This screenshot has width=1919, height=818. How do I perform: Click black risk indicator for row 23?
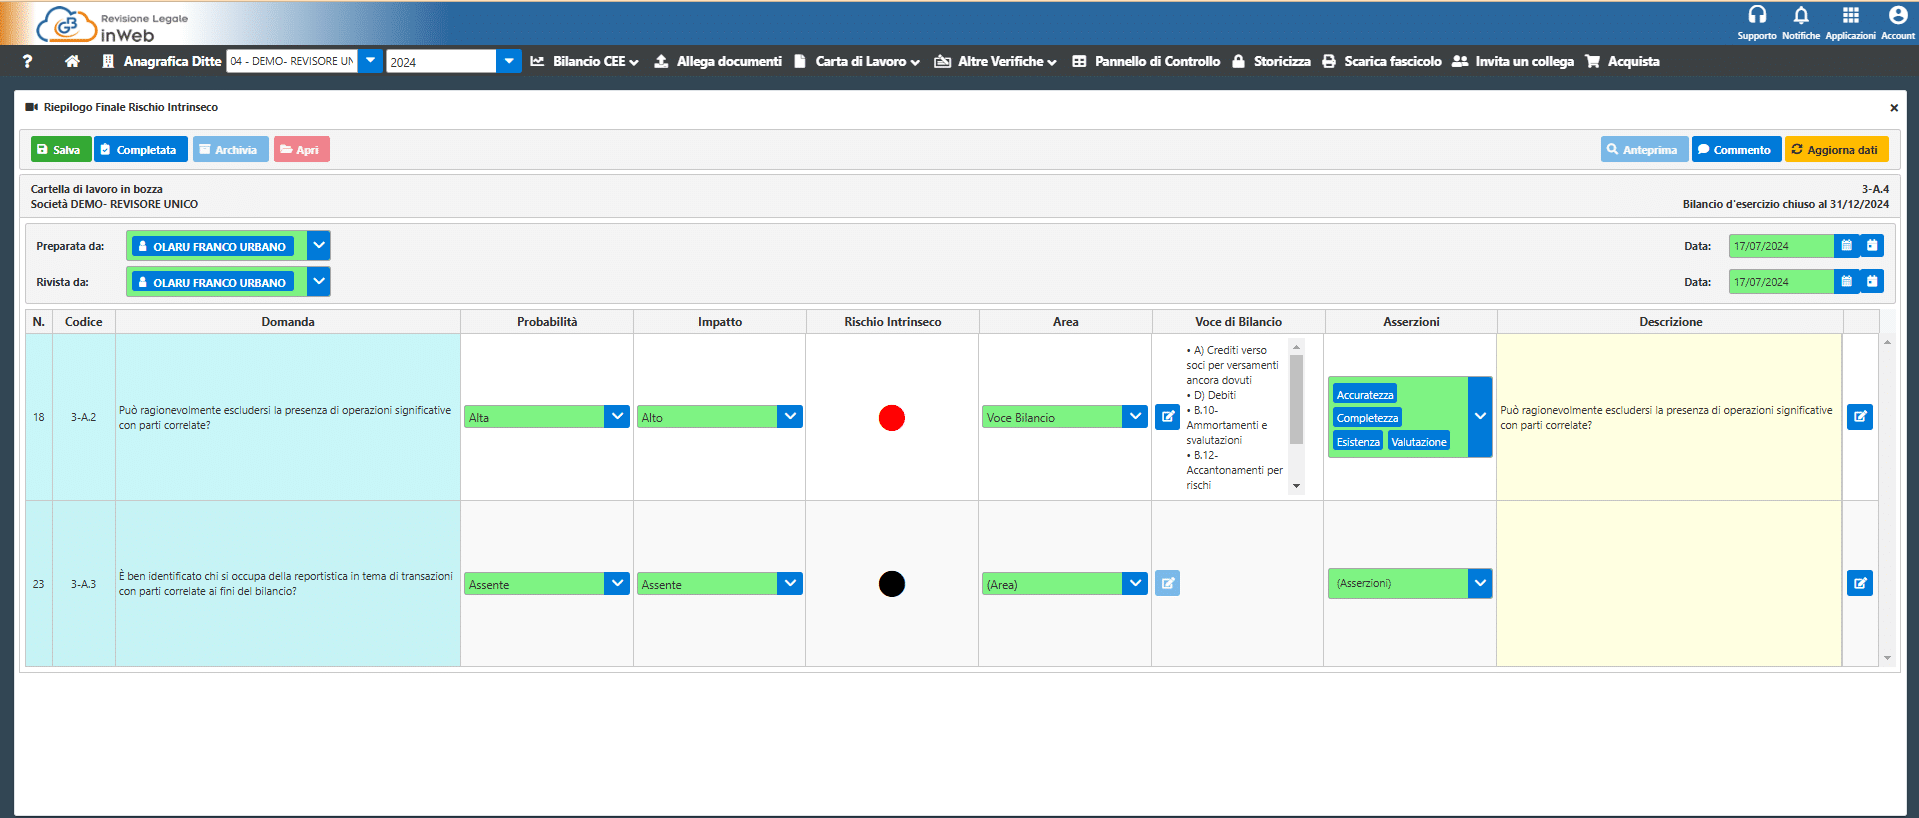(892, 584)
